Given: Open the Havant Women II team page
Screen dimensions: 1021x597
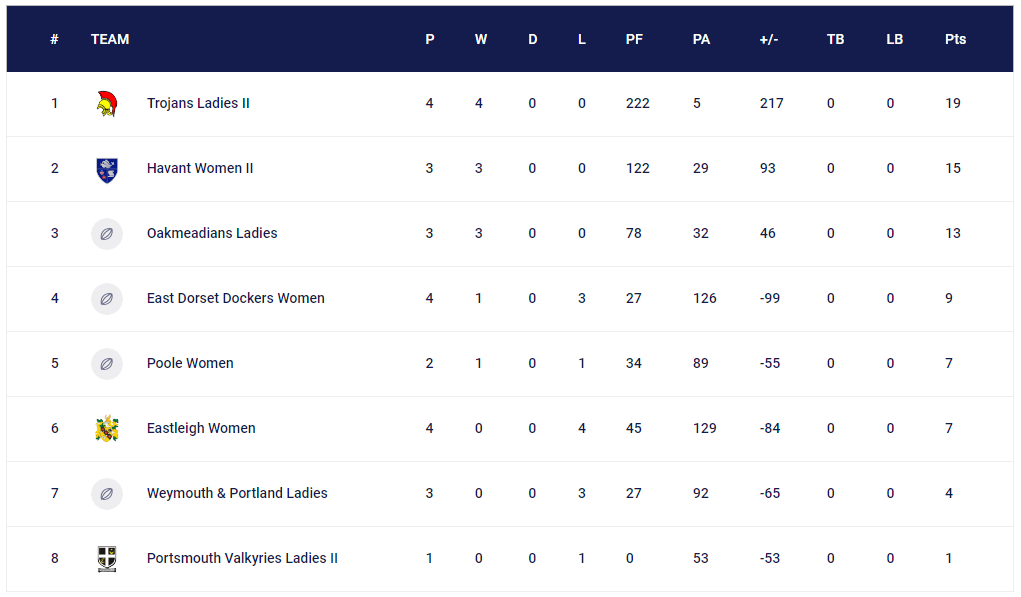Looking at the screenshot, I should [200, 169].
